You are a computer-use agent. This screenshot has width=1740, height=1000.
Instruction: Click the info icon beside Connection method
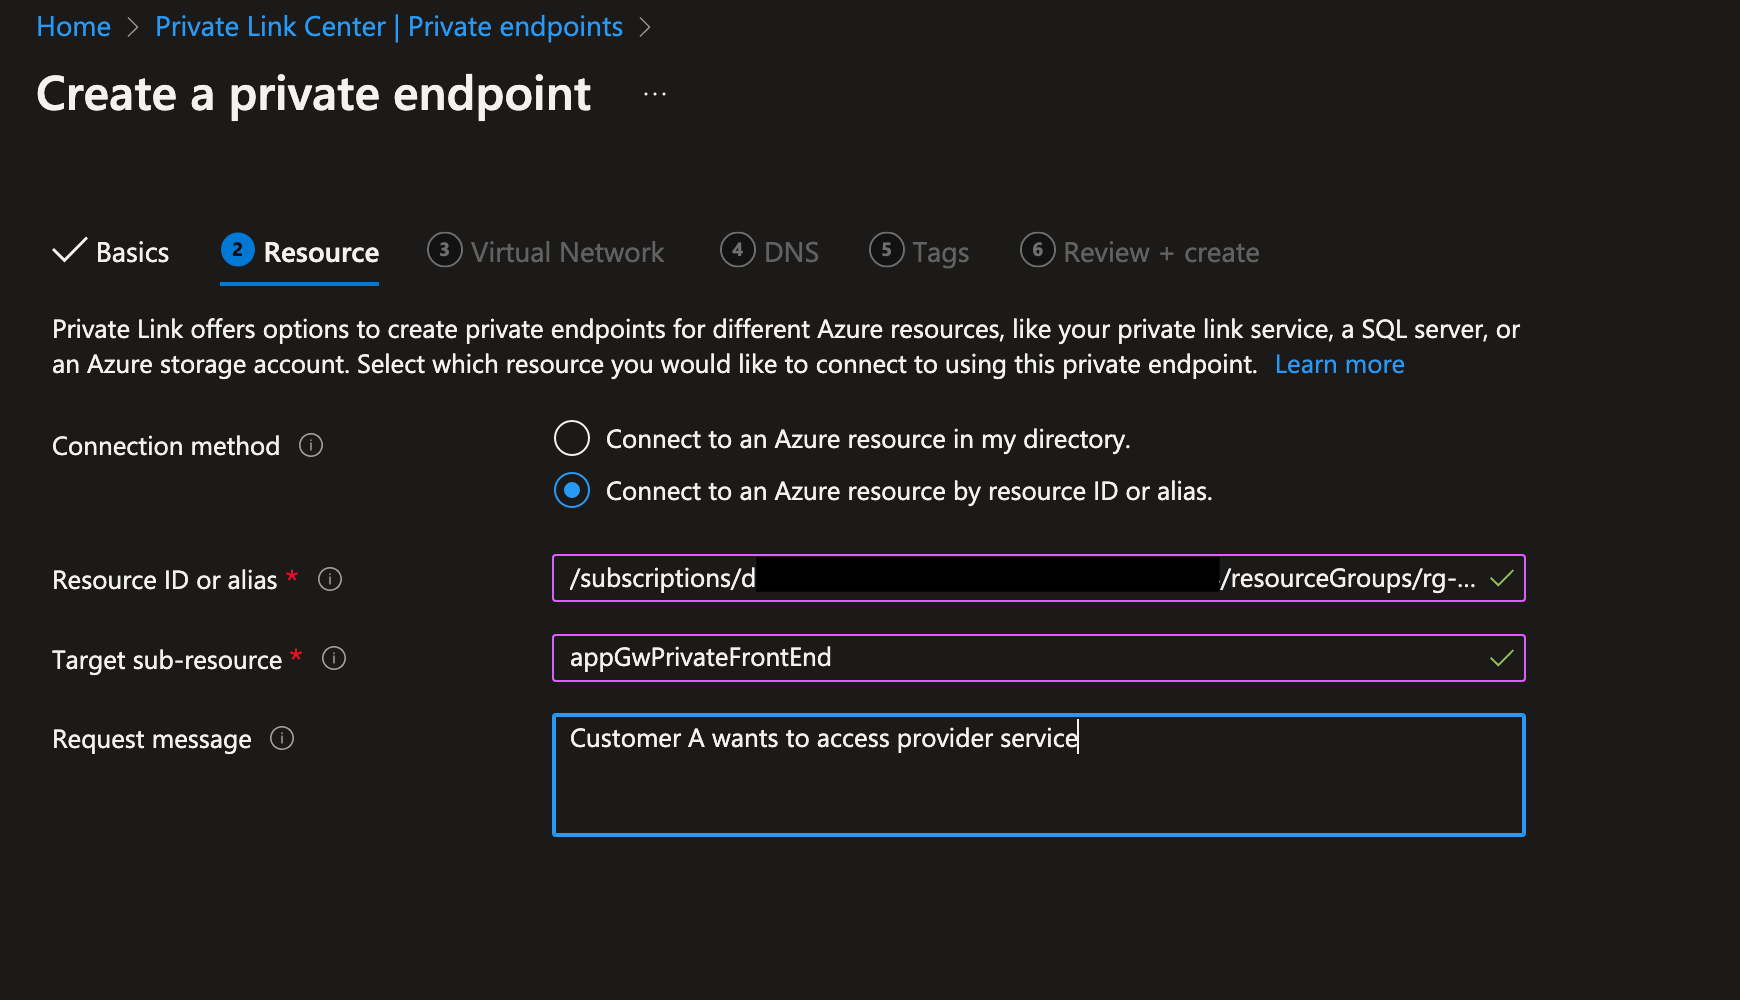click(311, 445)
